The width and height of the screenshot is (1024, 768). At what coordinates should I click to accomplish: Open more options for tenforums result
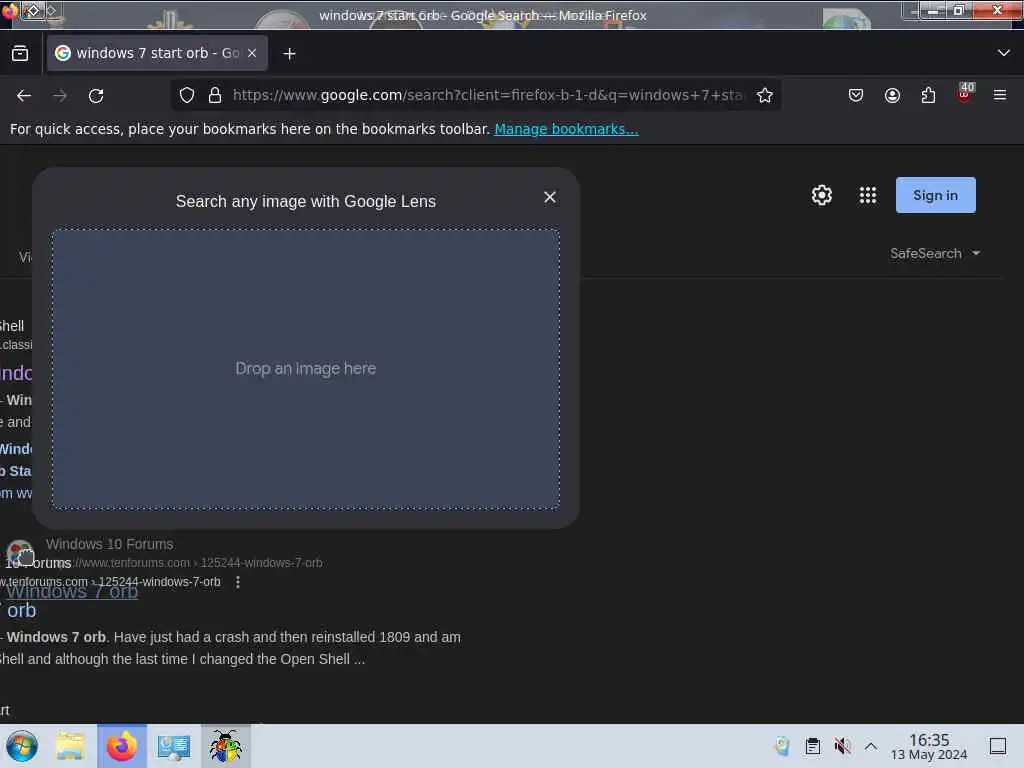(238, 582)
